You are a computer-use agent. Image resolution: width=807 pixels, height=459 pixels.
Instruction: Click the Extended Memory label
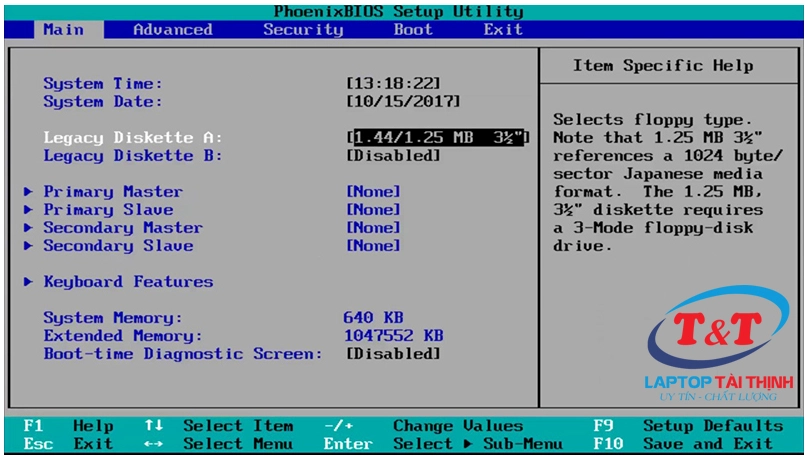(123, 336)
